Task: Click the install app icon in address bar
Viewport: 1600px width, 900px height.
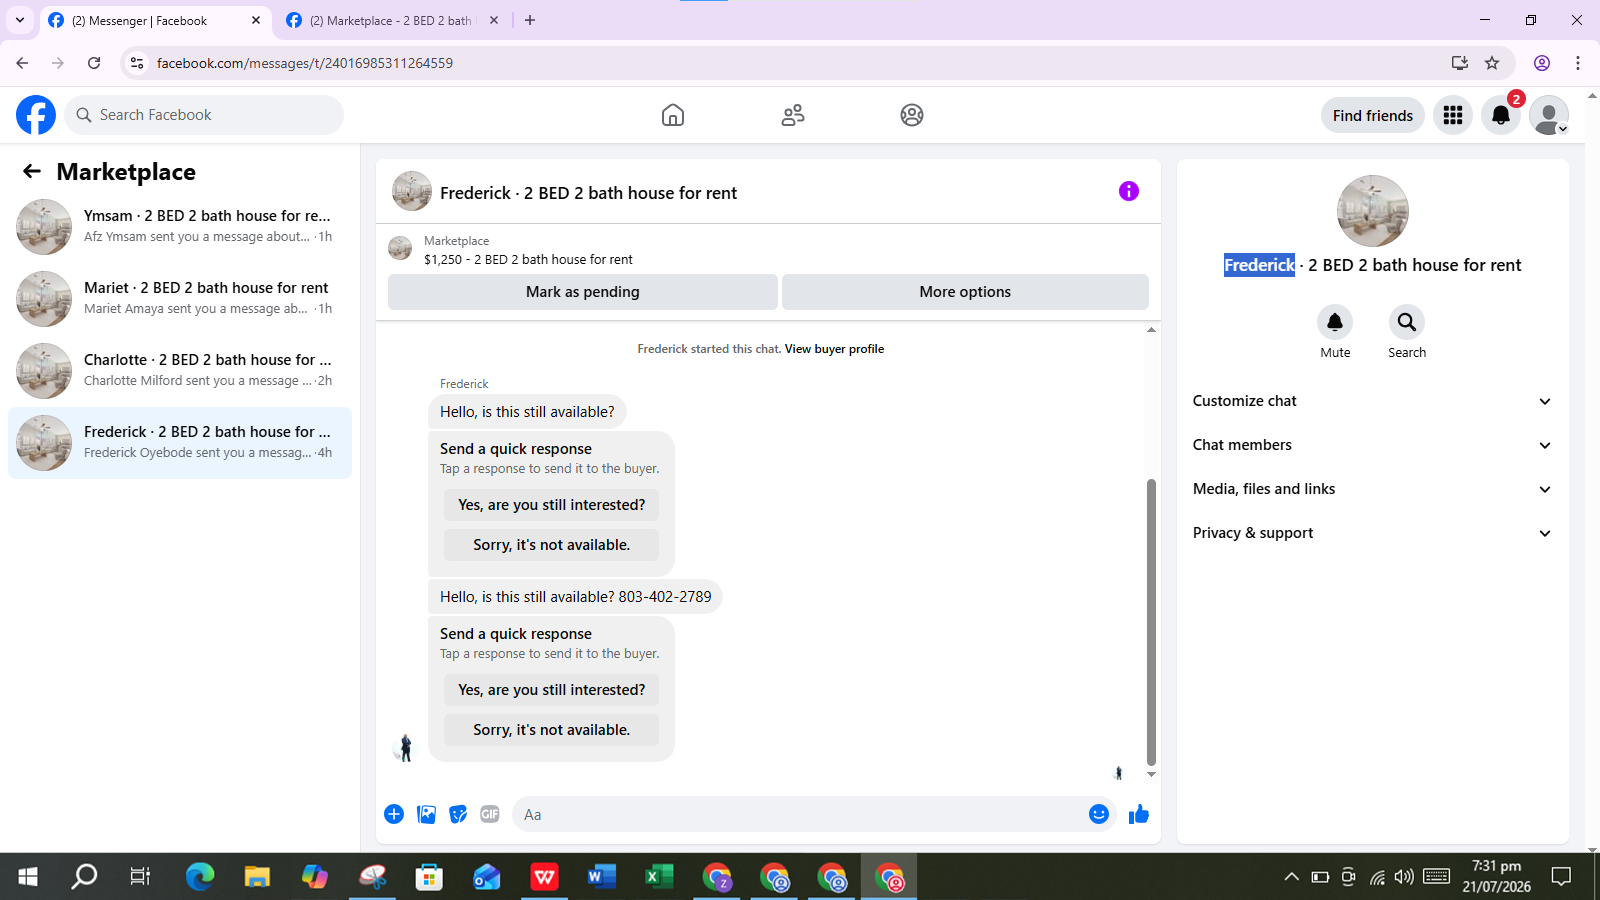Action: coord(1460,63)
